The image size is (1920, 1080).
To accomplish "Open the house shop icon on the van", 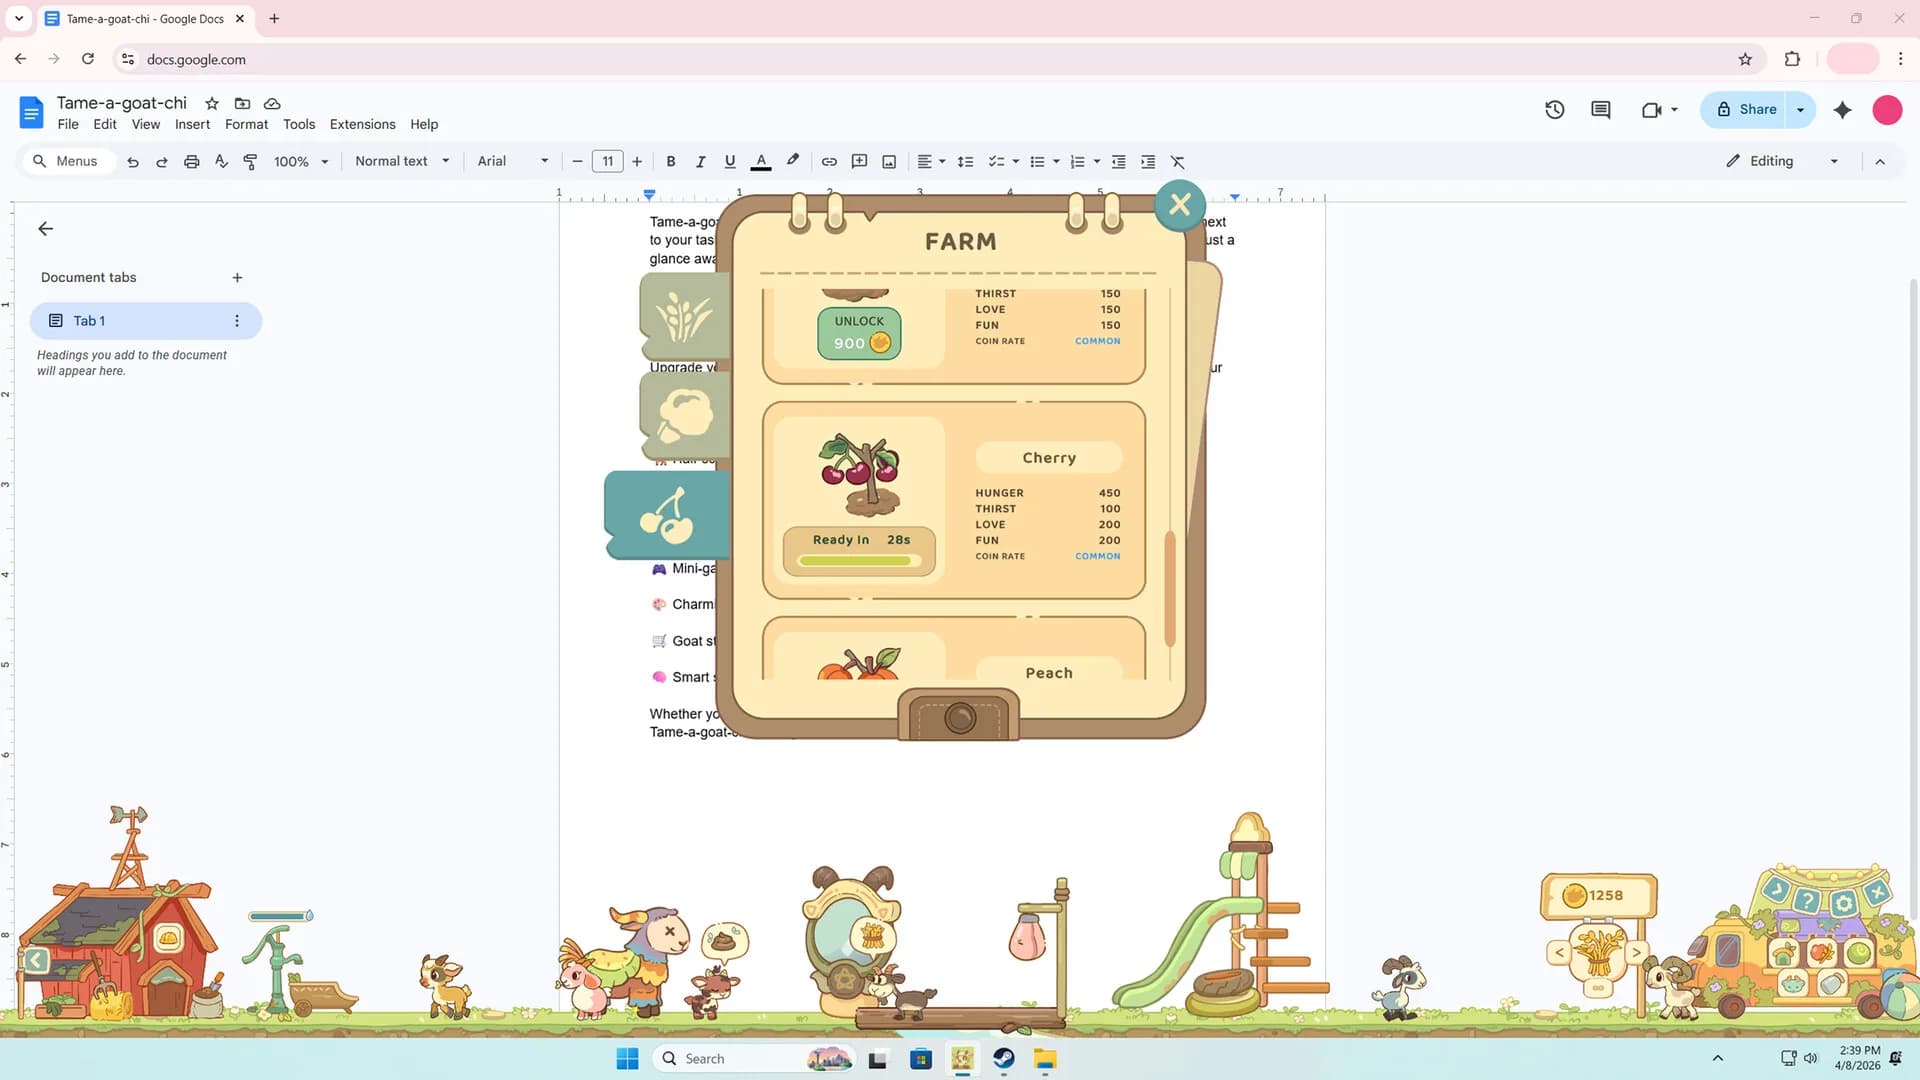I will coord(1784,953).
